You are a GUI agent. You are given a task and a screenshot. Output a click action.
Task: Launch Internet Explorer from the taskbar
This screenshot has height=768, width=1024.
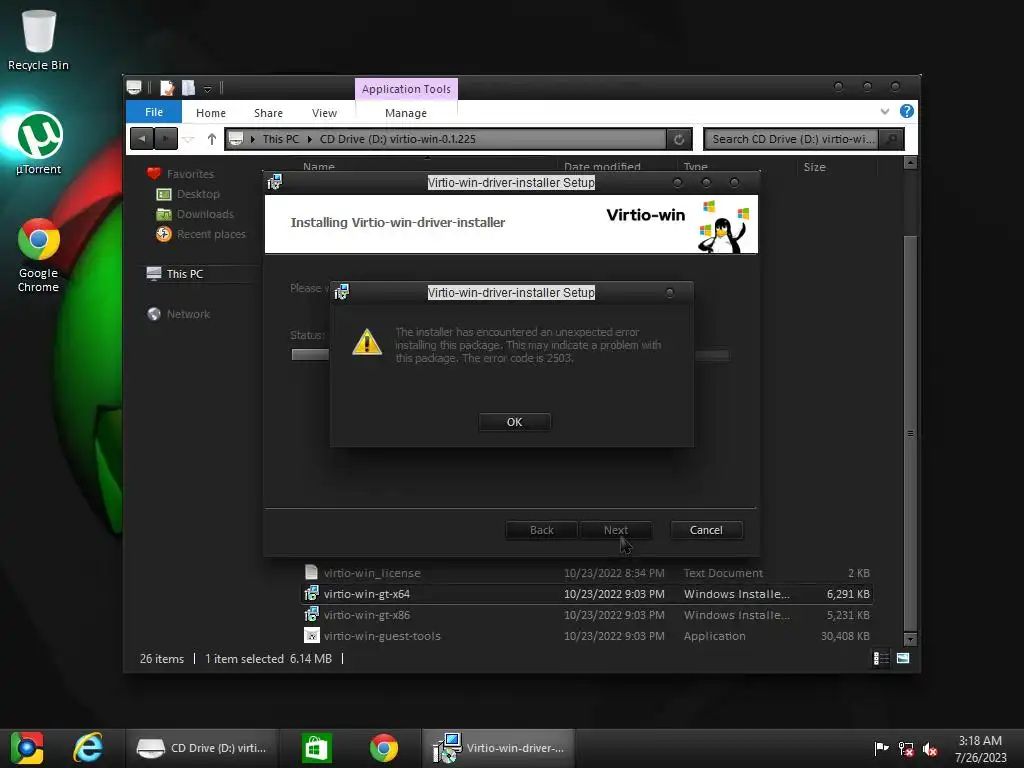(x=88, y=748)
